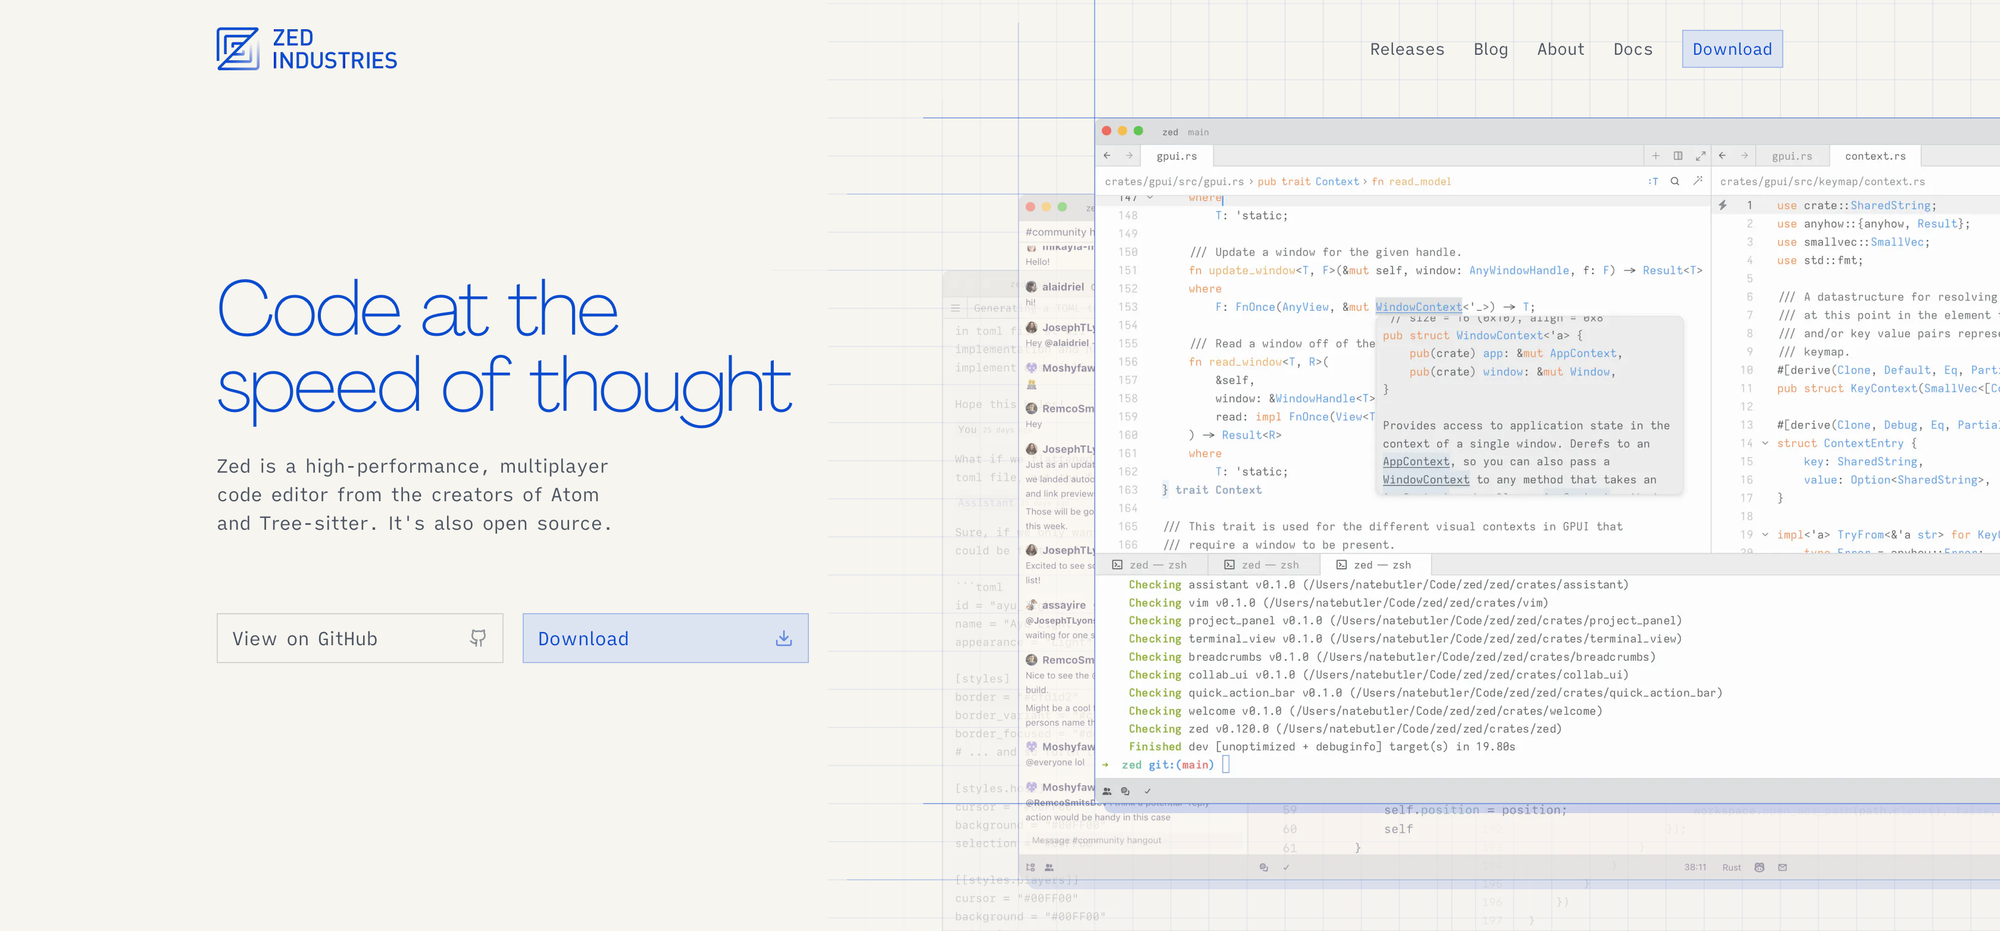Screen dimensions: 2000x931
Task: Switch to third zed — zsh terminal tab
Action: pyautogui.click(x=1376, y=565)
